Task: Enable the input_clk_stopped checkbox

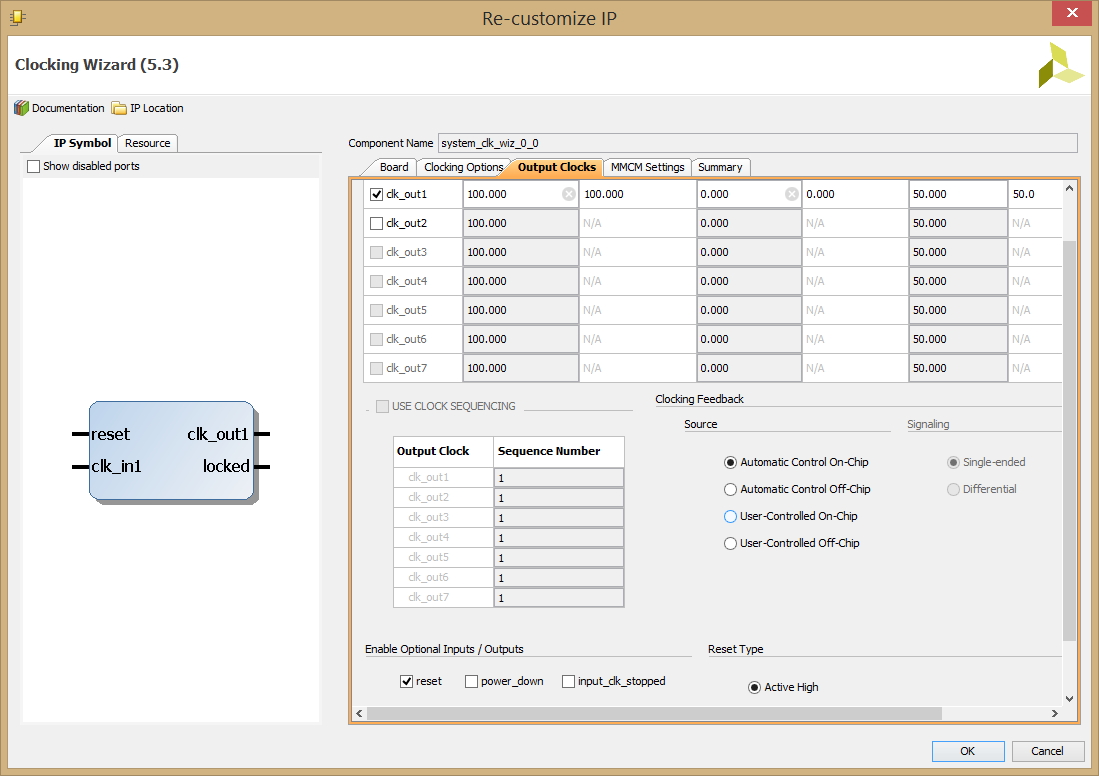Action: [568, 681]
